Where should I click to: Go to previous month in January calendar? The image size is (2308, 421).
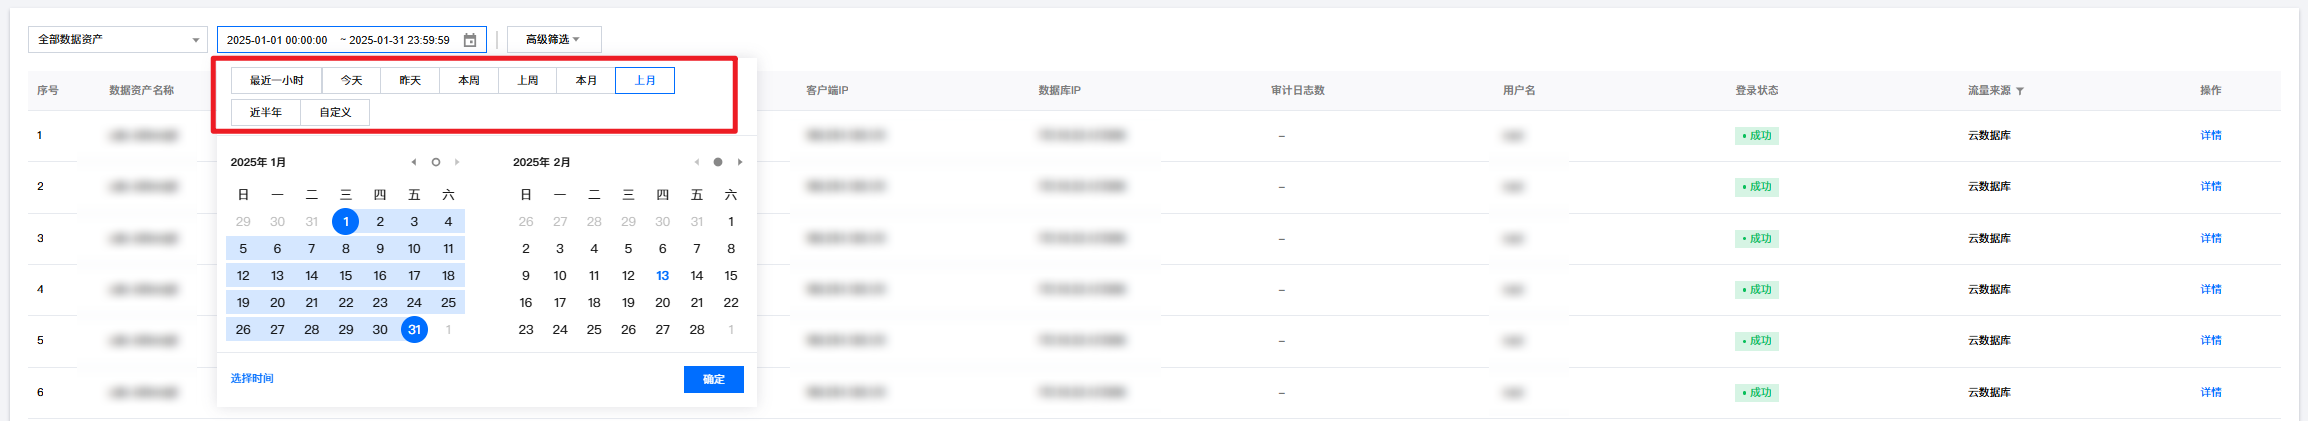click(414, 162)
